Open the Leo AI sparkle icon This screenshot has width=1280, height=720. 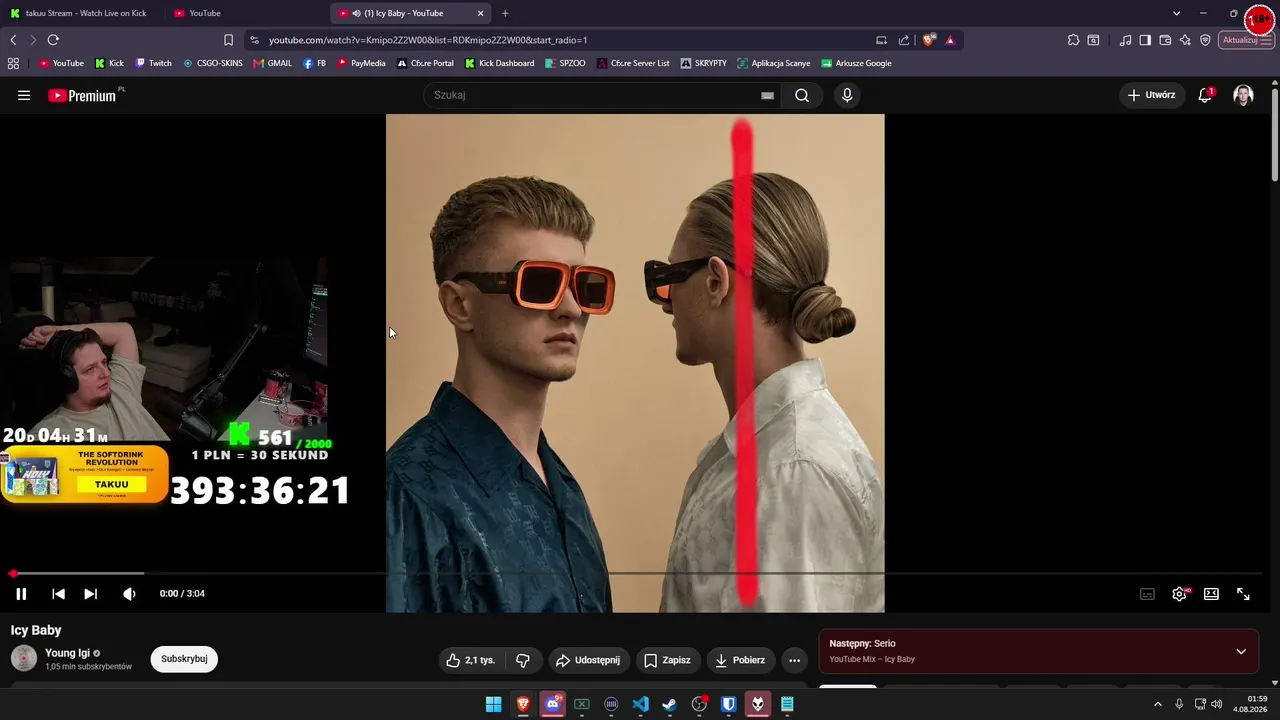click(x=1185, y=40)
